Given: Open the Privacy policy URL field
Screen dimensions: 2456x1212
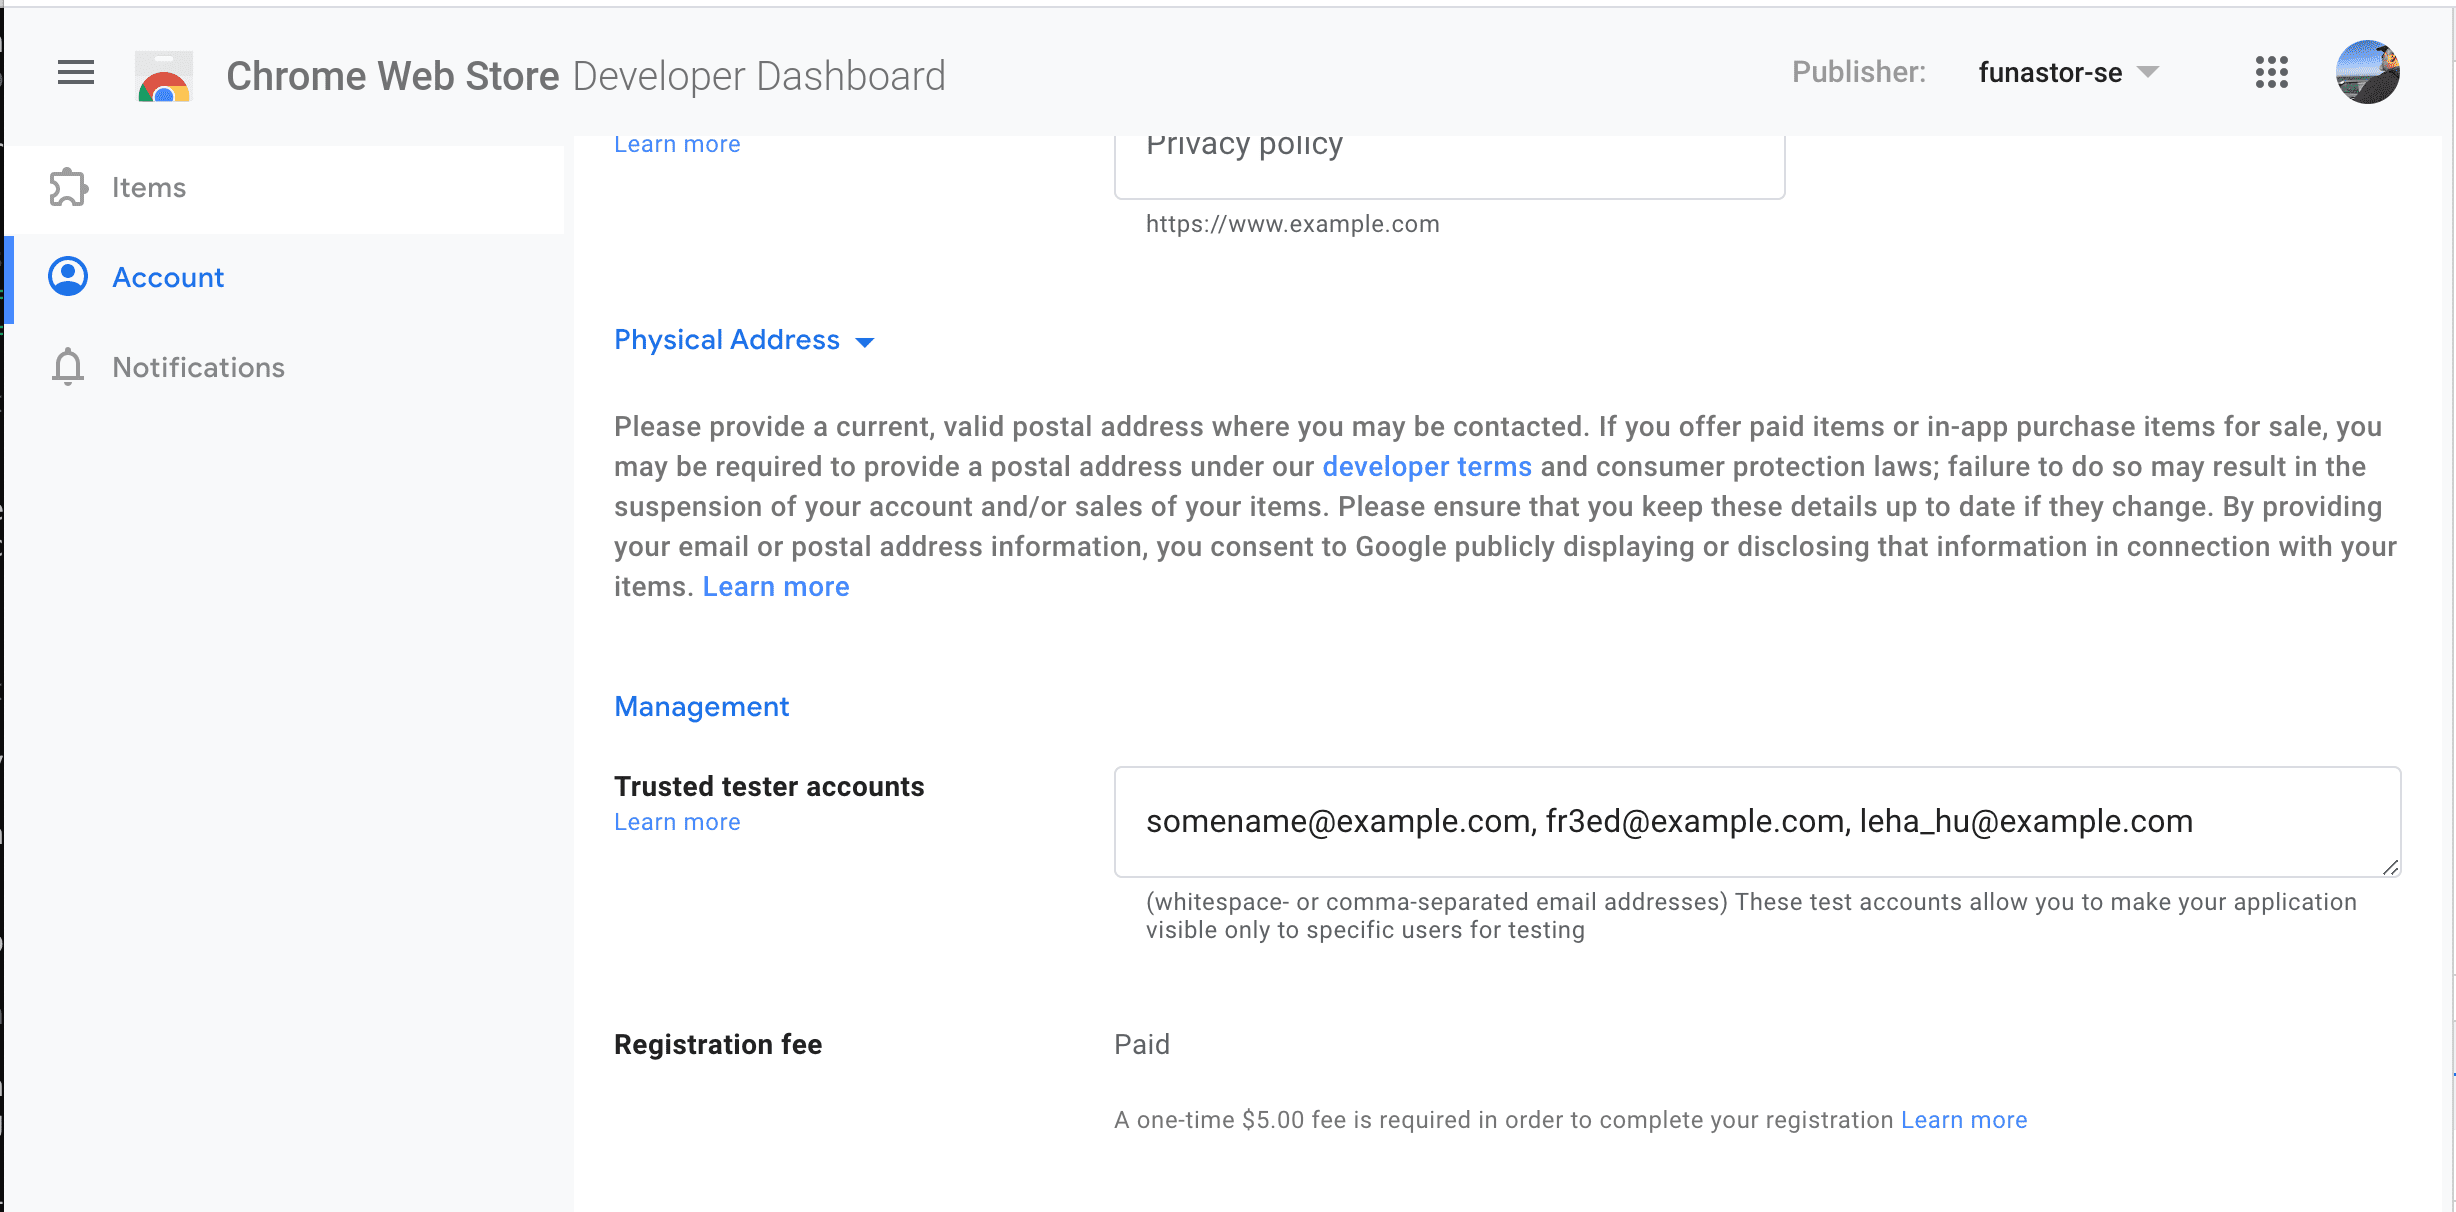Looking at the screenshot, I should tap(1447, 153).
